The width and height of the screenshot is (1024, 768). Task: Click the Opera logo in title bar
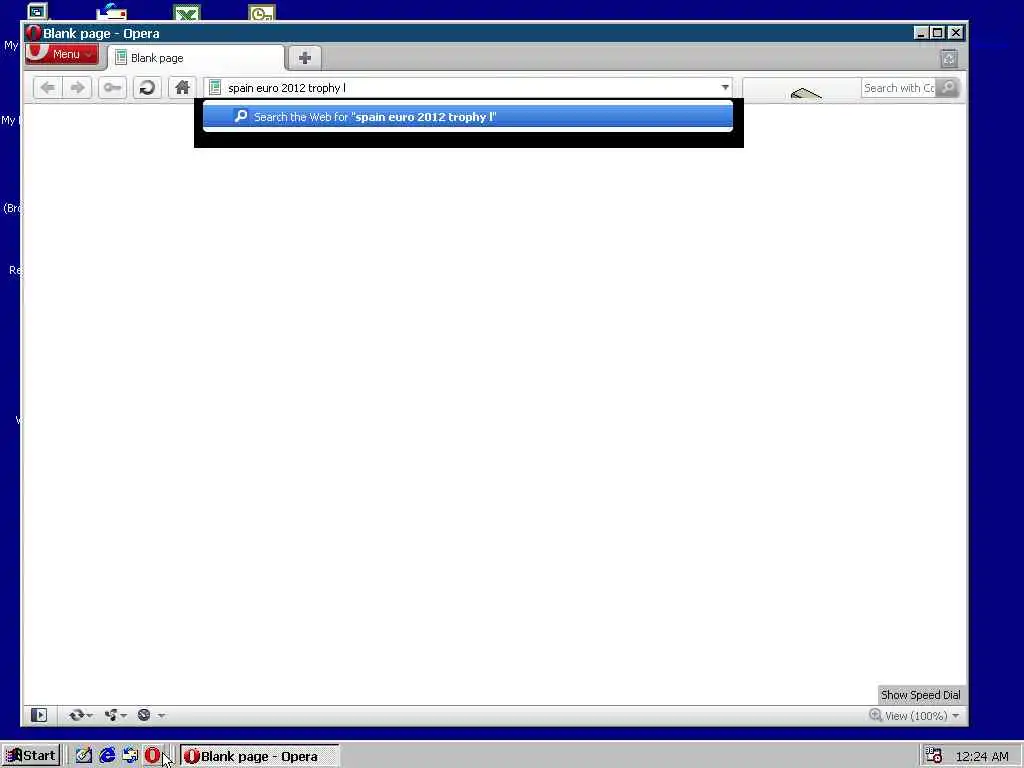pos(33,33)
